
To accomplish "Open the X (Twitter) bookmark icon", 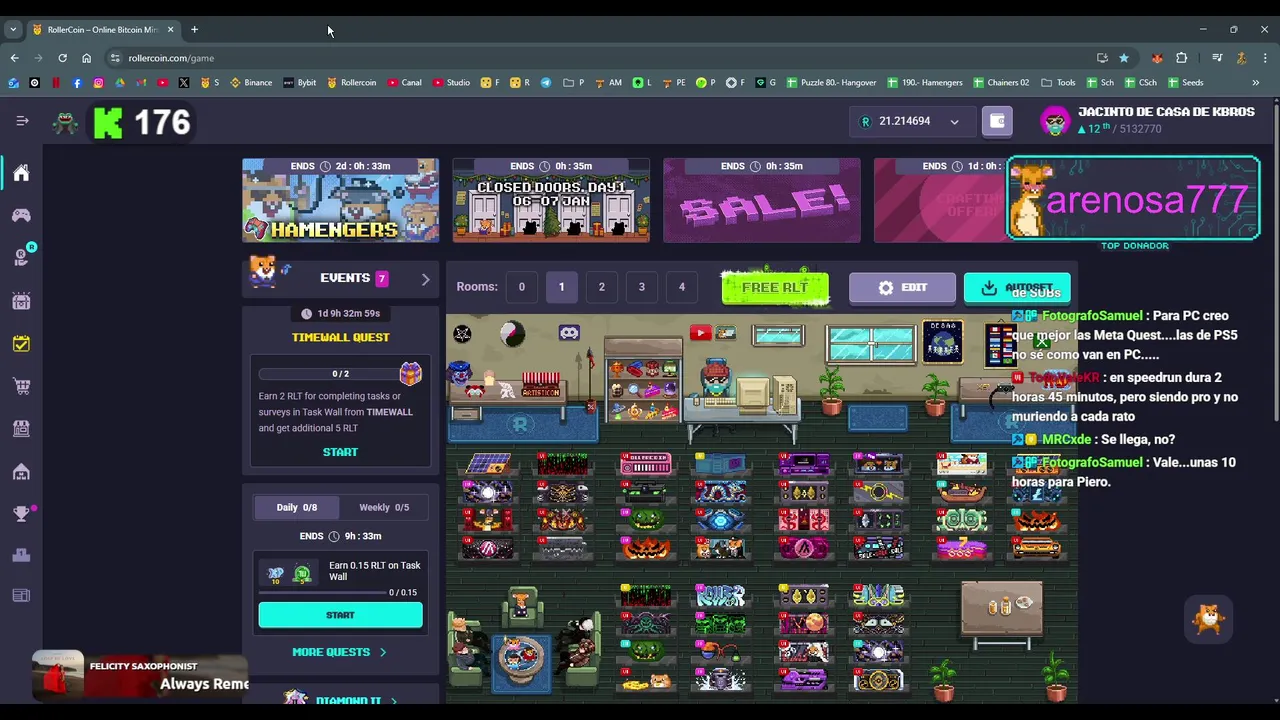I will (183, 83).
